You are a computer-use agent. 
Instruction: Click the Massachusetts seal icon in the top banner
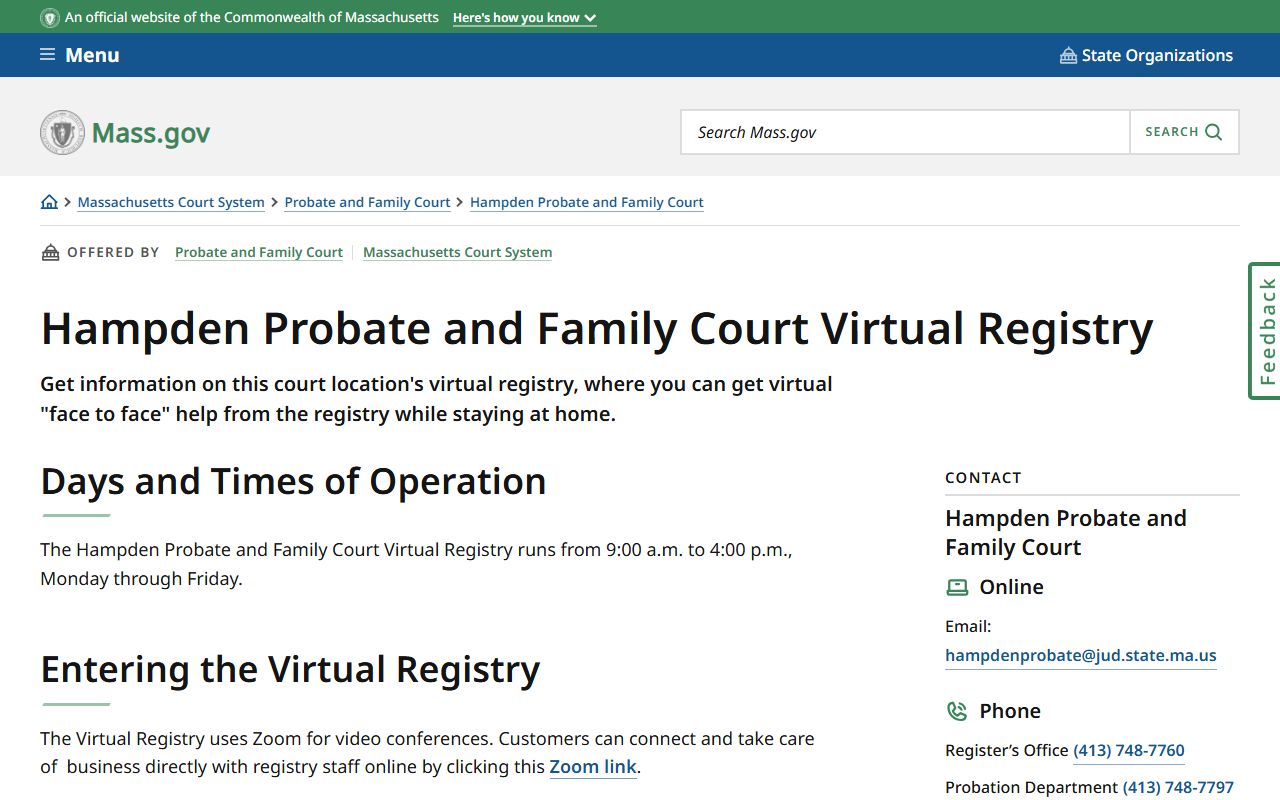coord(50,18)
